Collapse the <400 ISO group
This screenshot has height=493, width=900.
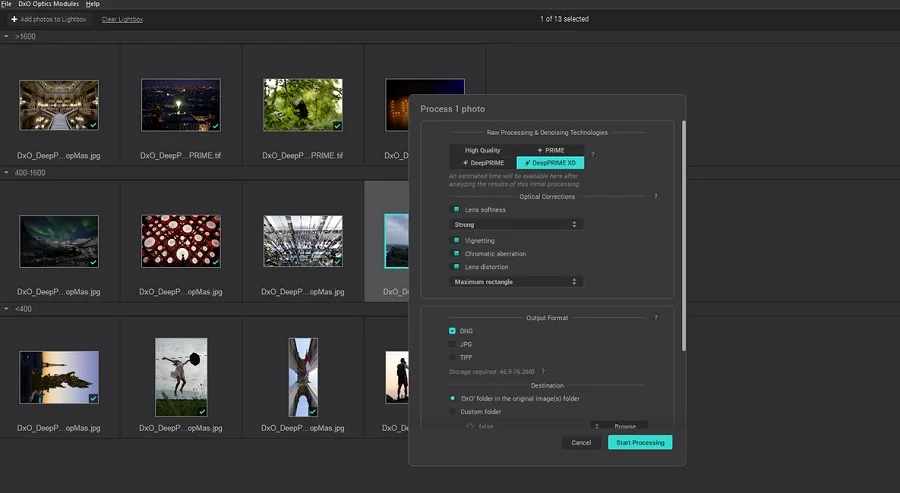6,309
